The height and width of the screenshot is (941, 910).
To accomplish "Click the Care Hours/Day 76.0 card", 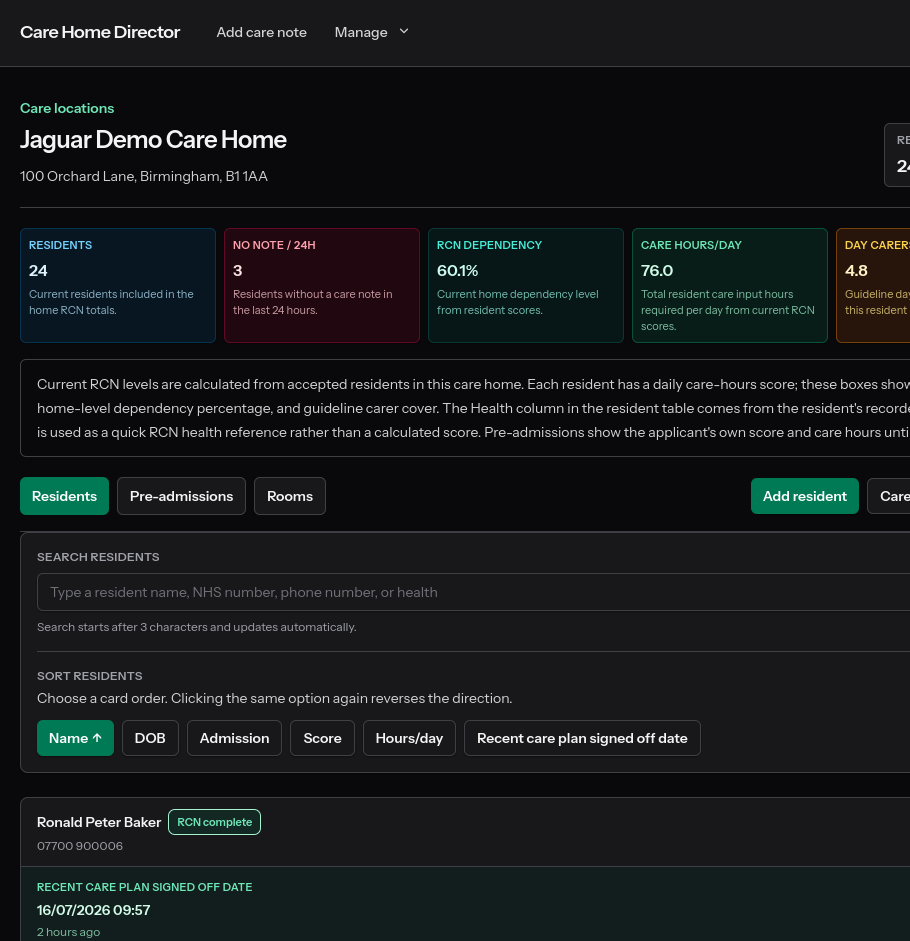I will point(730,286).
